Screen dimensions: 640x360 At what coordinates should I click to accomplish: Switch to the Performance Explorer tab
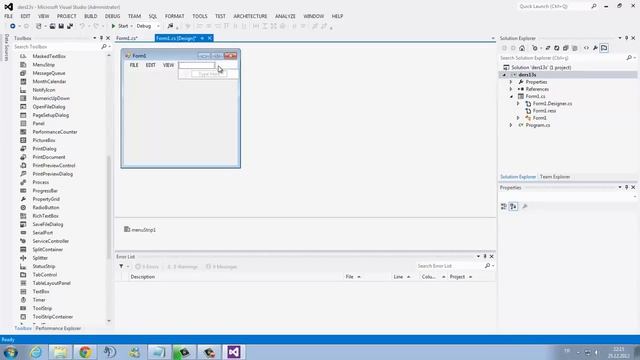[x=58, y=328]
